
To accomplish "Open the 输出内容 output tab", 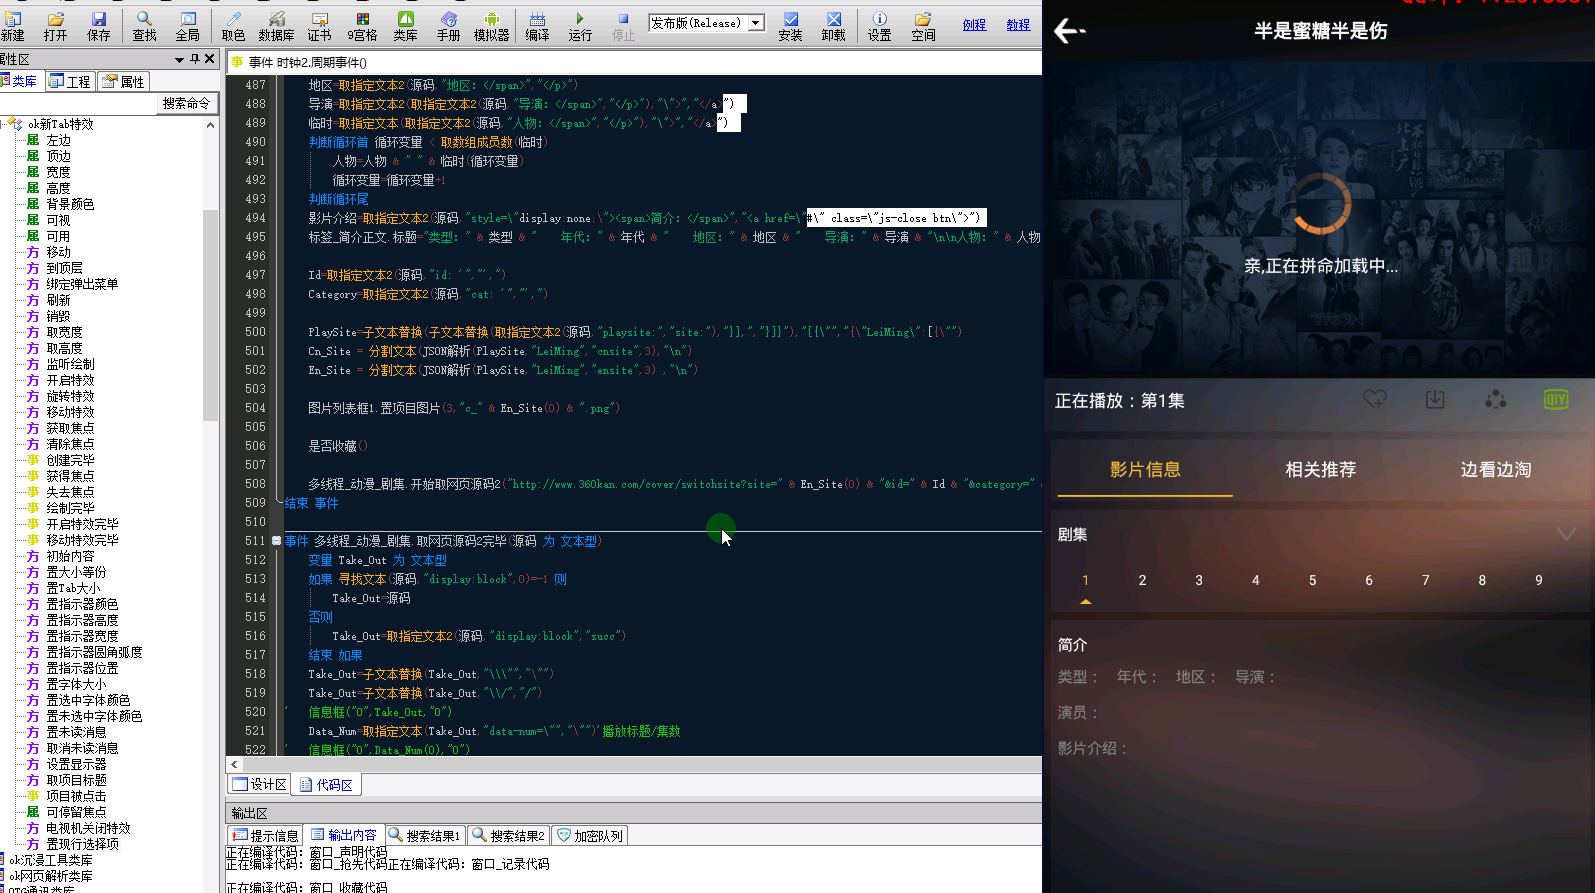I will (344, 835).
